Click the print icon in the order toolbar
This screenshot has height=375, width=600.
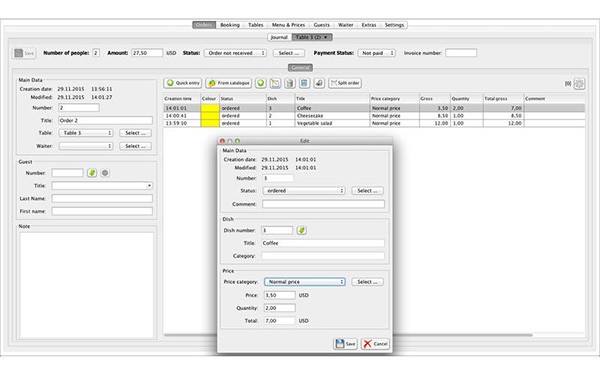point(319,83)
